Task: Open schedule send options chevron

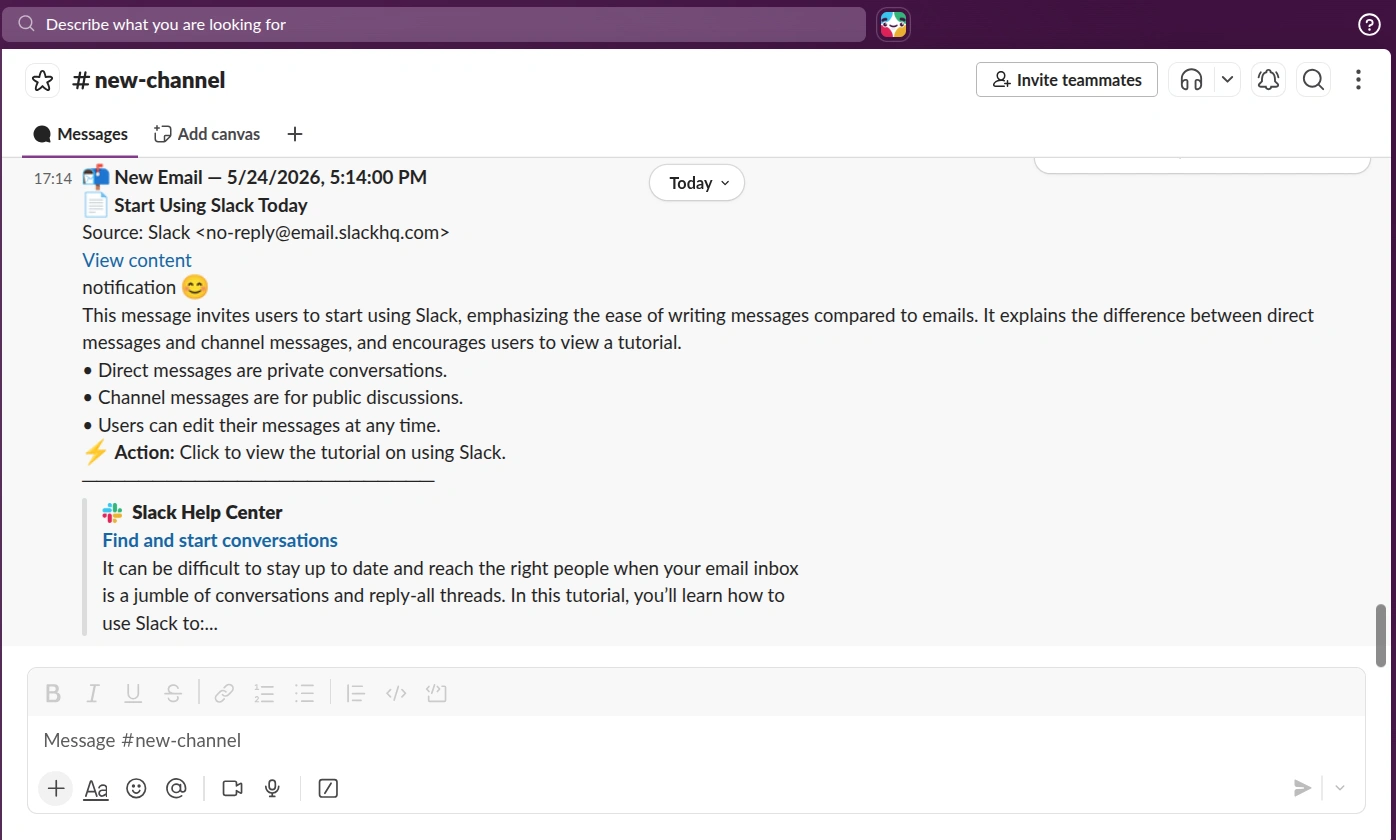Action: pos(1340,788)
